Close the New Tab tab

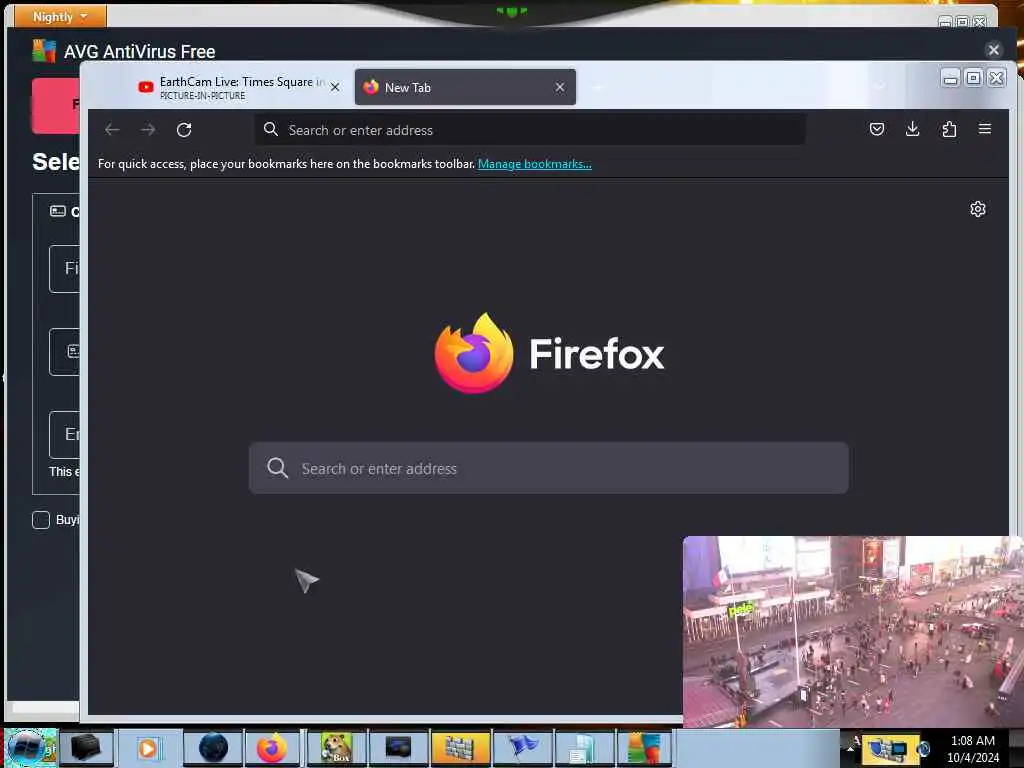[x=560, y=87]
